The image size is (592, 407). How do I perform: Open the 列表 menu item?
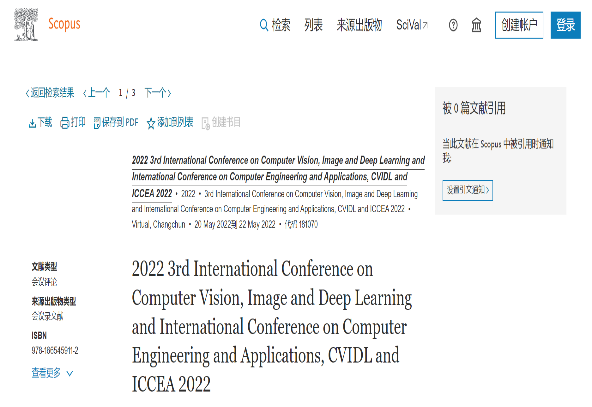[313, 25]
